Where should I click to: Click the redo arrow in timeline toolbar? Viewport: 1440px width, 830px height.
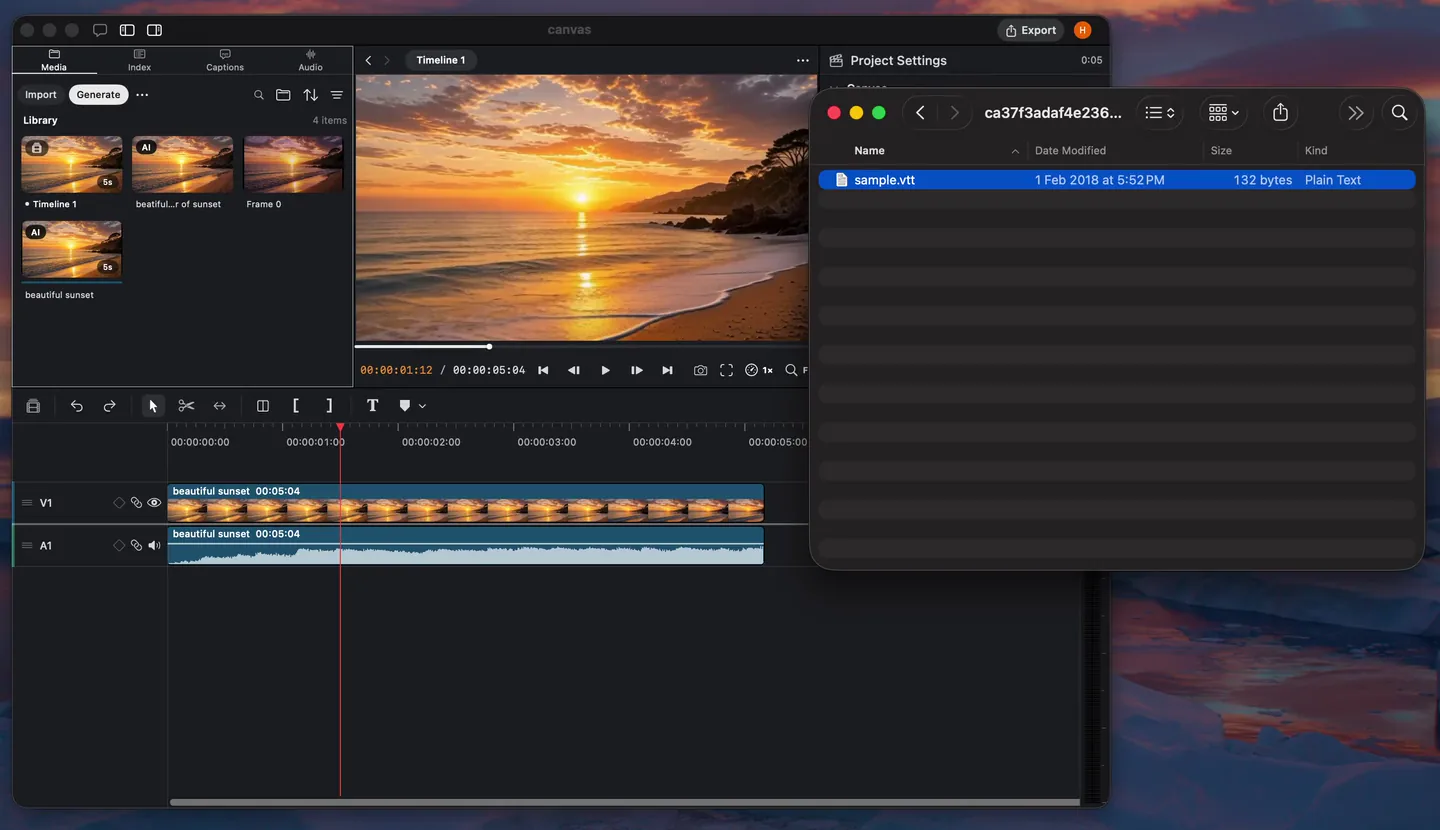pyautogui.click(x=110, y=406)
